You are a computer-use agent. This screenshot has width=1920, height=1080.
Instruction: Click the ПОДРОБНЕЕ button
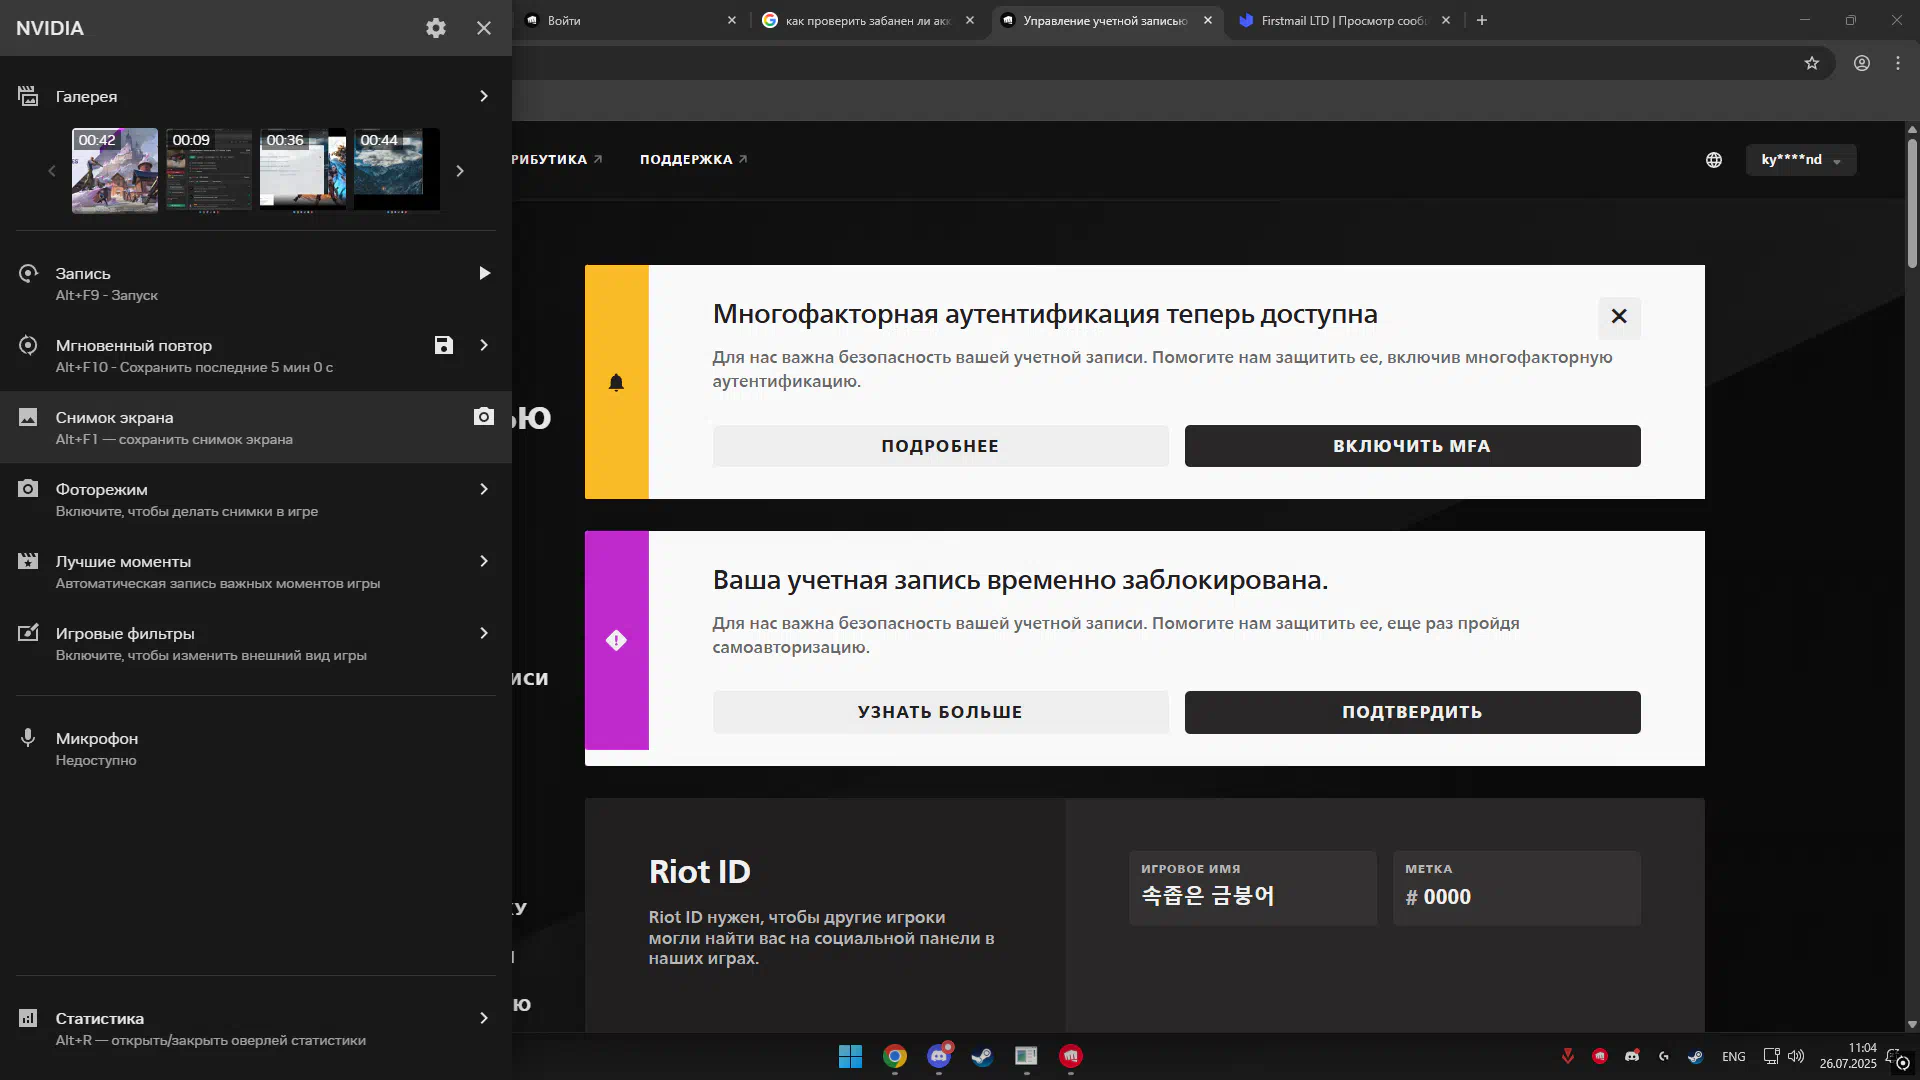940,446
